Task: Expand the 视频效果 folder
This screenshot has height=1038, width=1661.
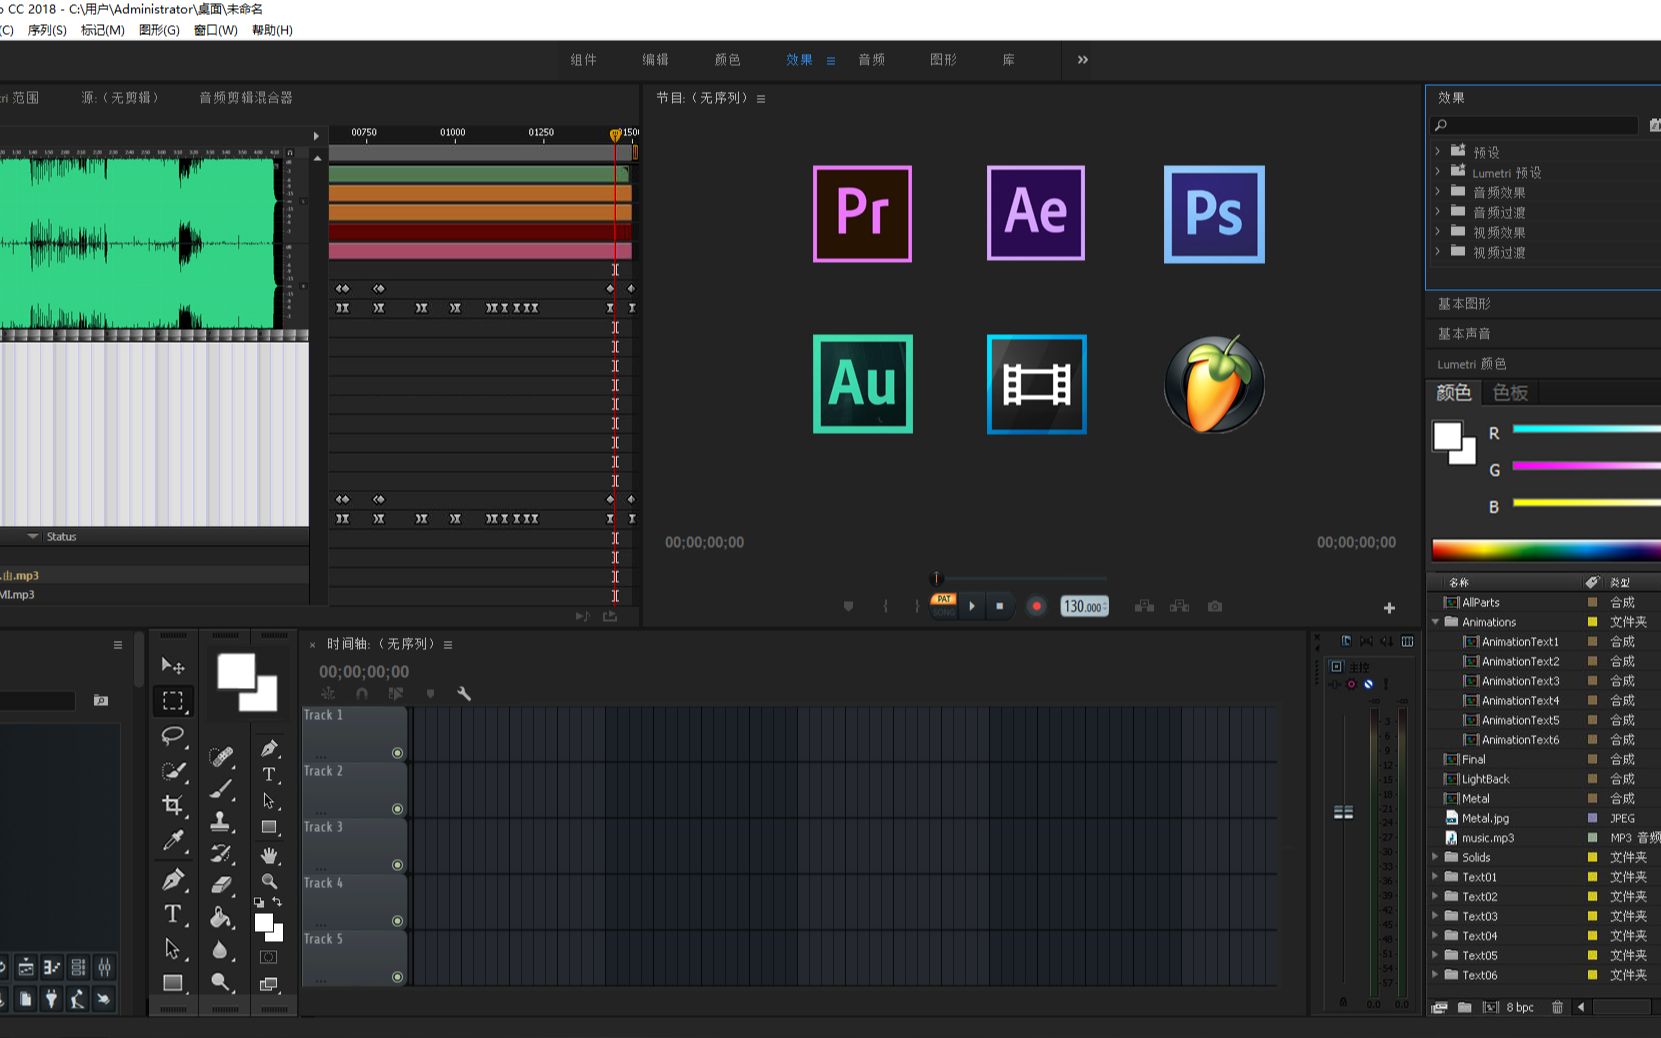Action: (x=1438, y=231)
